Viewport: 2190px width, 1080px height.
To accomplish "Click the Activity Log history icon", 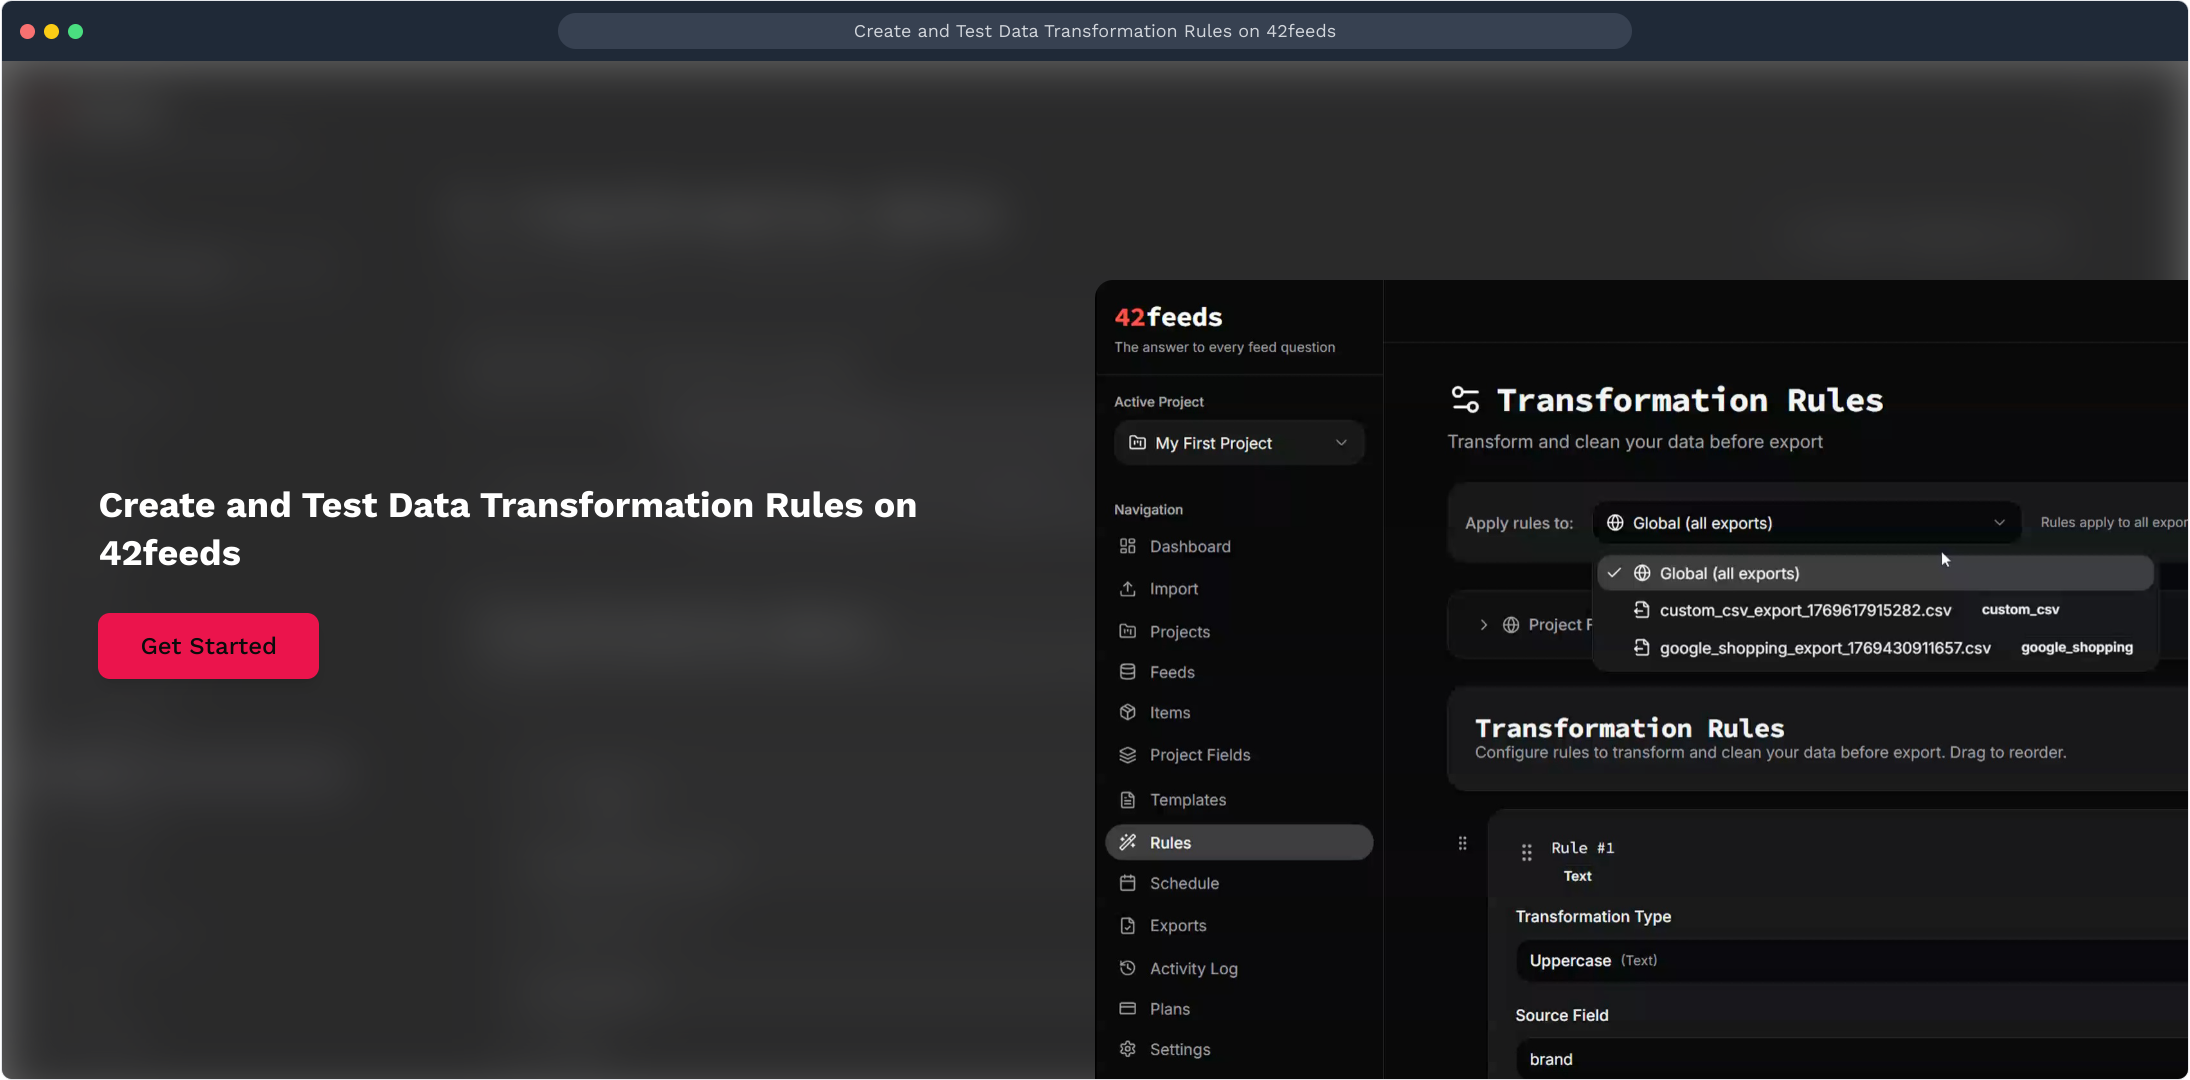I will tap(1127, 968).
